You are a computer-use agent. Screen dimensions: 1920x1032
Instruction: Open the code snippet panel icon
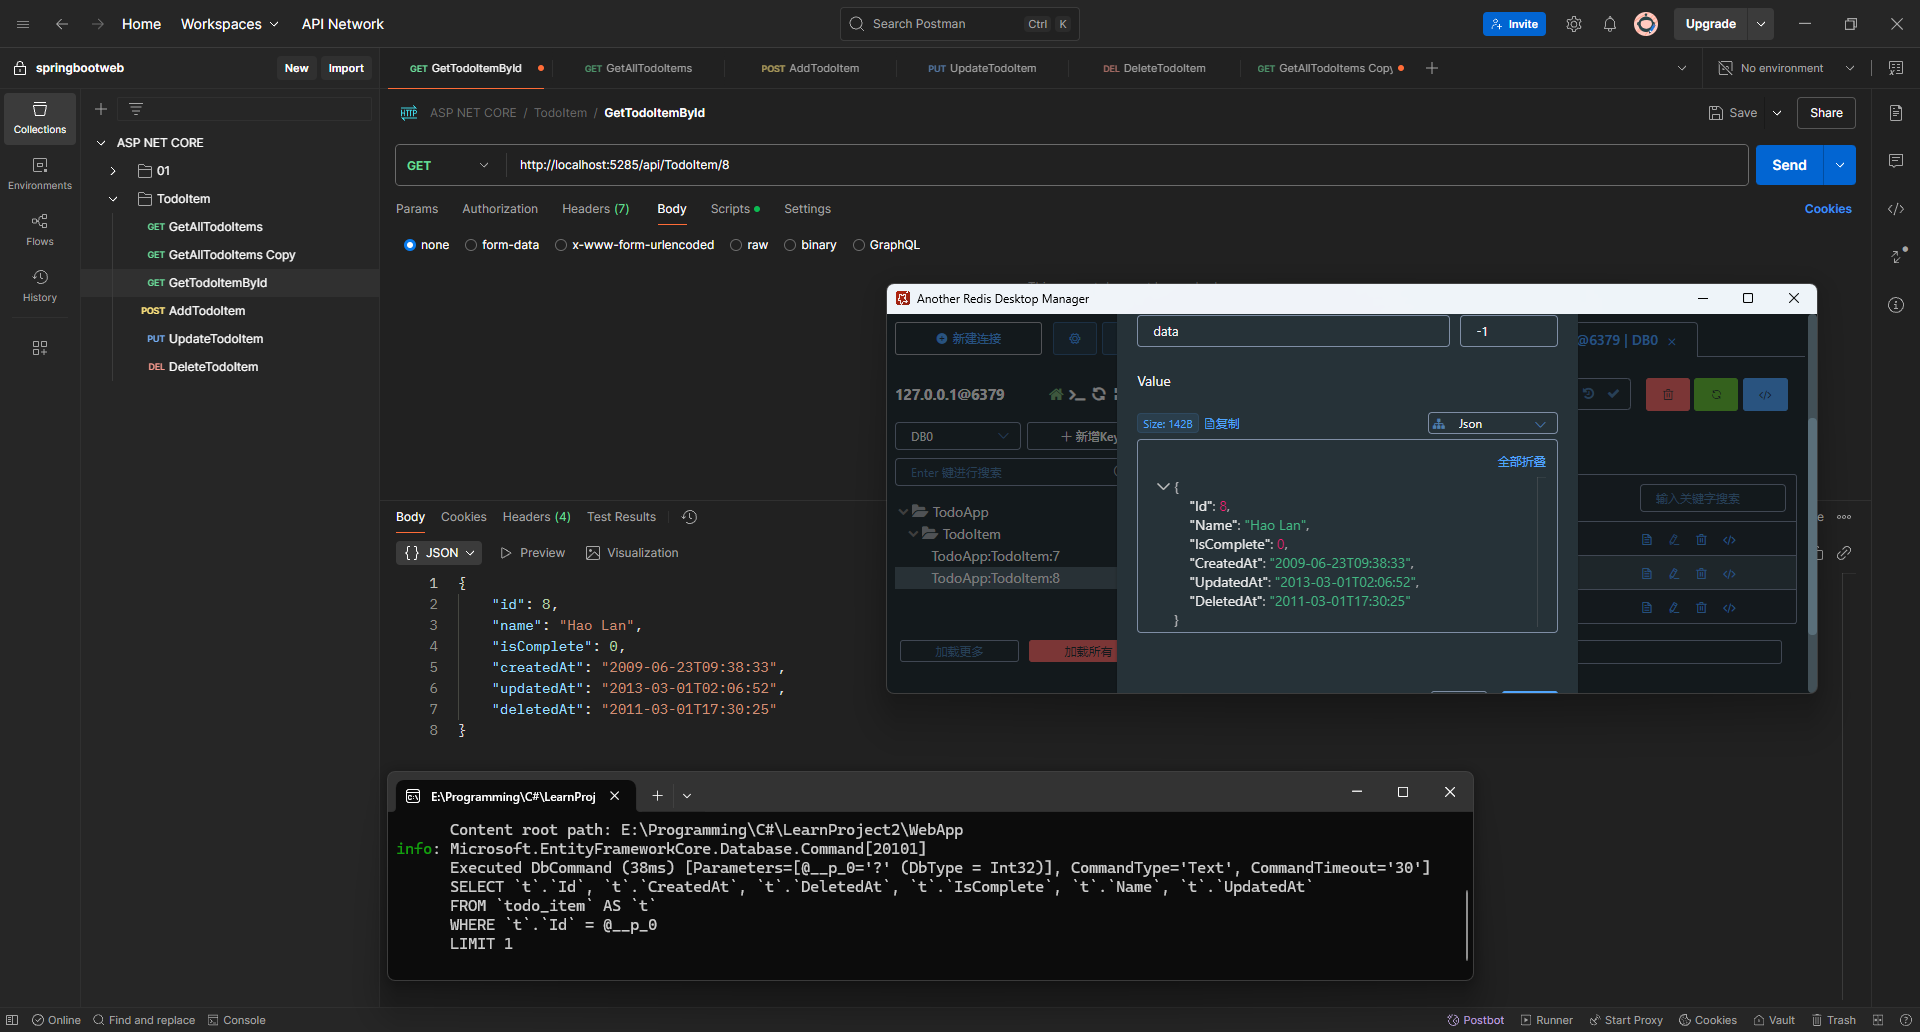click(1895, 209)
